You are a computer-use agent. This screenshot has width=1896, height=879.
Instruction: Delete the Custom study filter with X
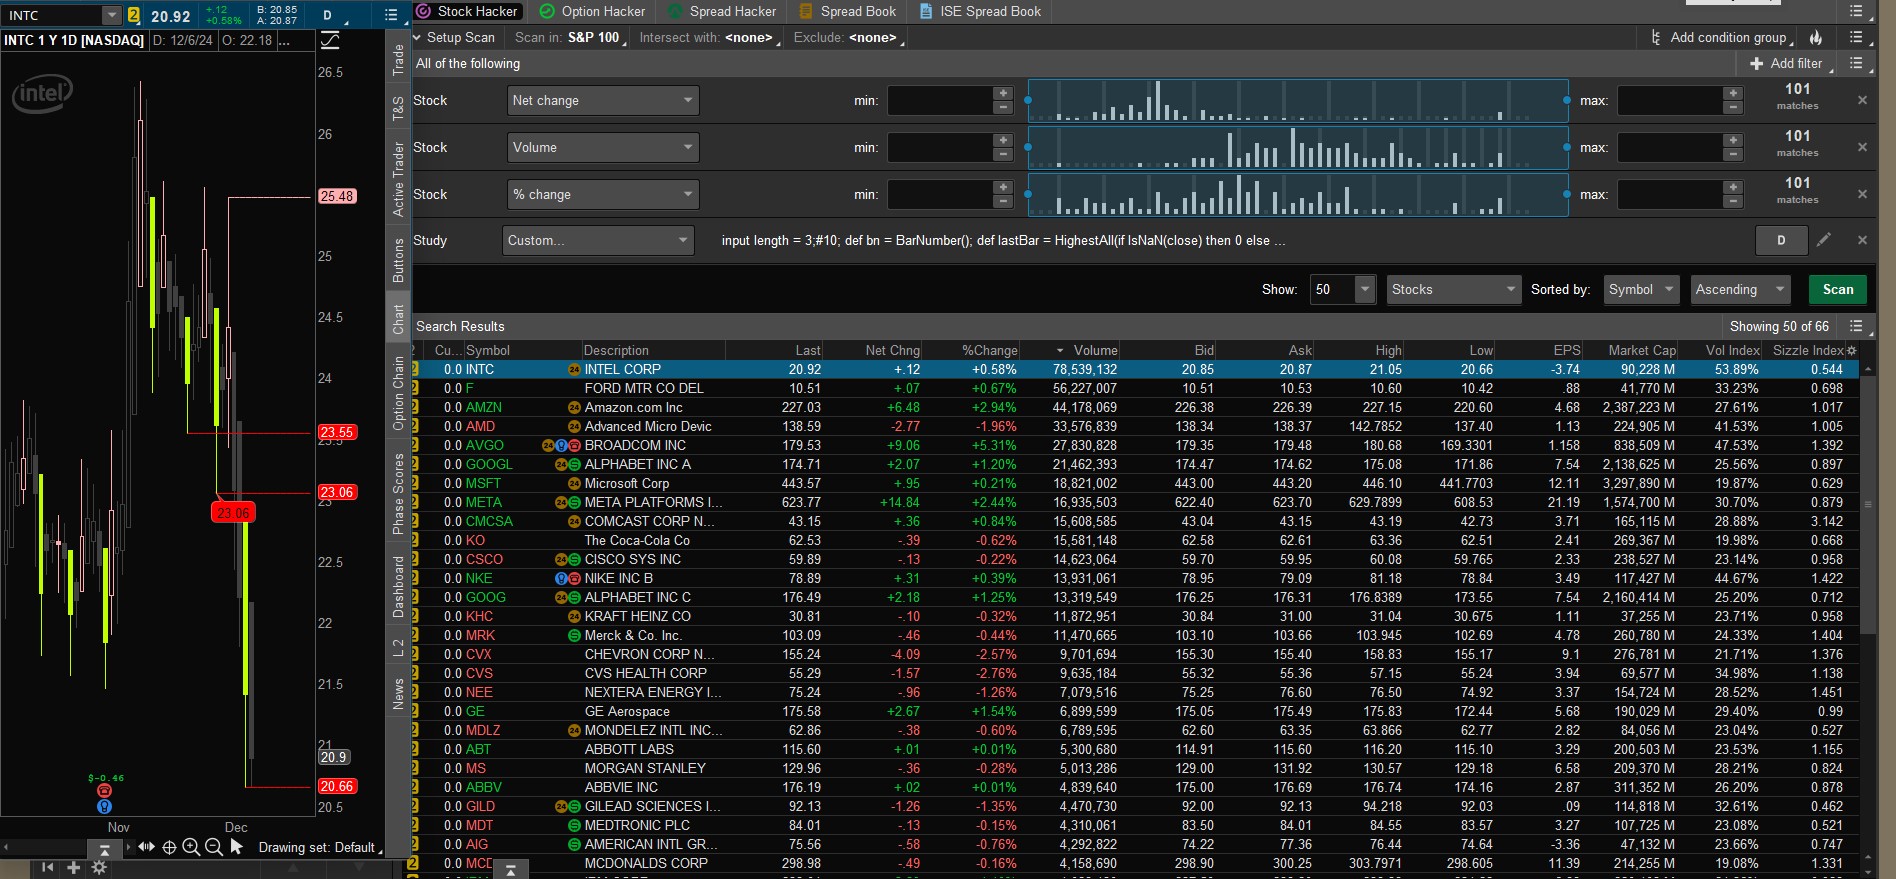pos(1862,240)
